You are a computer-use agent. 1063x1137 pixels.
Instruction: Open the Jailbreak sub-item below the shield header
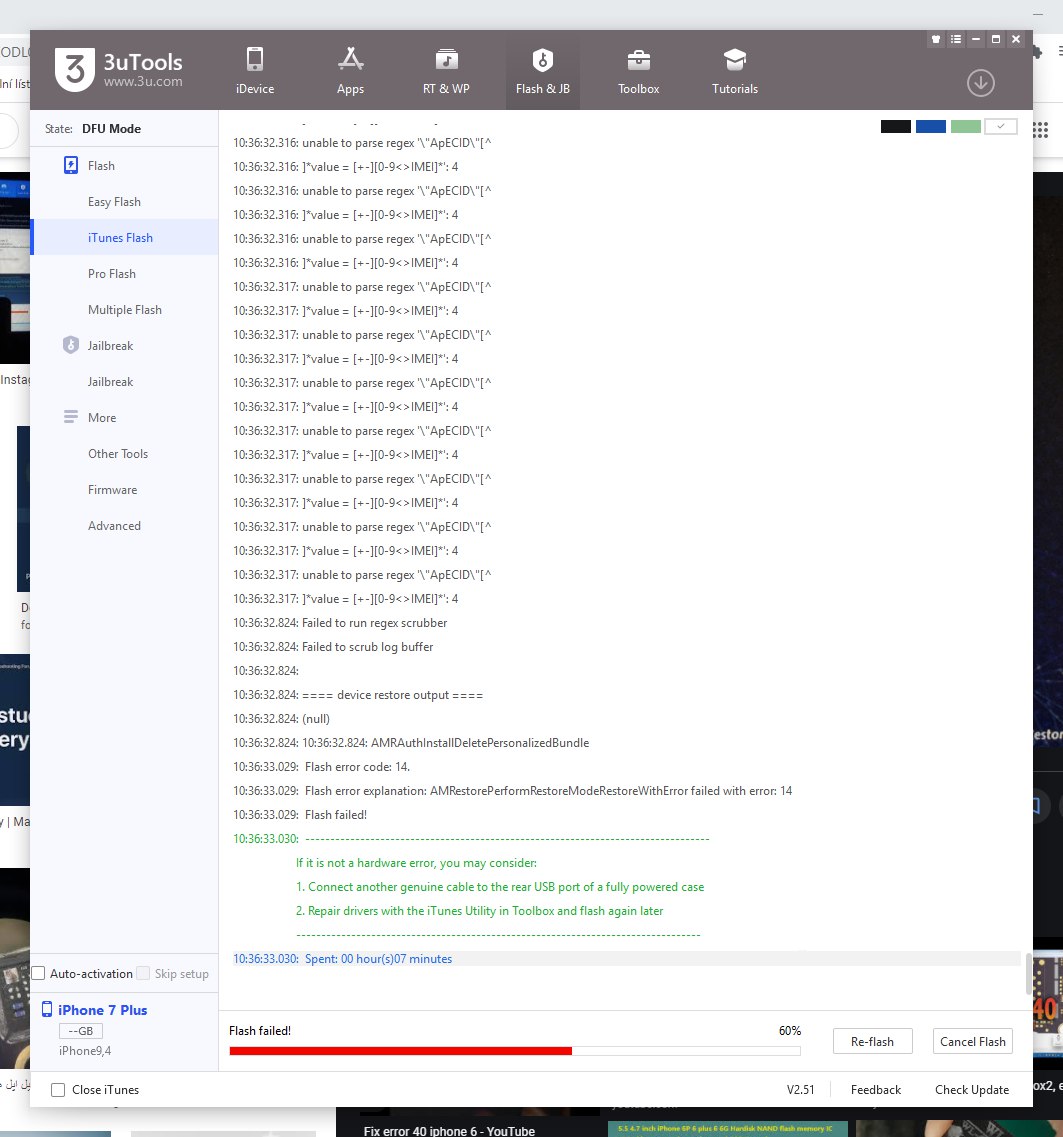pos(110,381)
